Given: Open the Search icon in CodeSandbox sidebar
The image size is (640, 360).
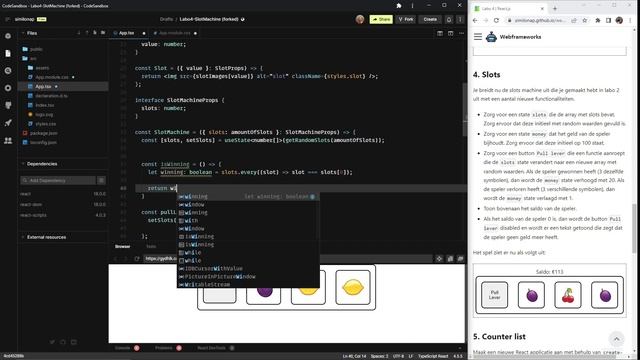Looking at the screenshot, I should tap(8, 71).
